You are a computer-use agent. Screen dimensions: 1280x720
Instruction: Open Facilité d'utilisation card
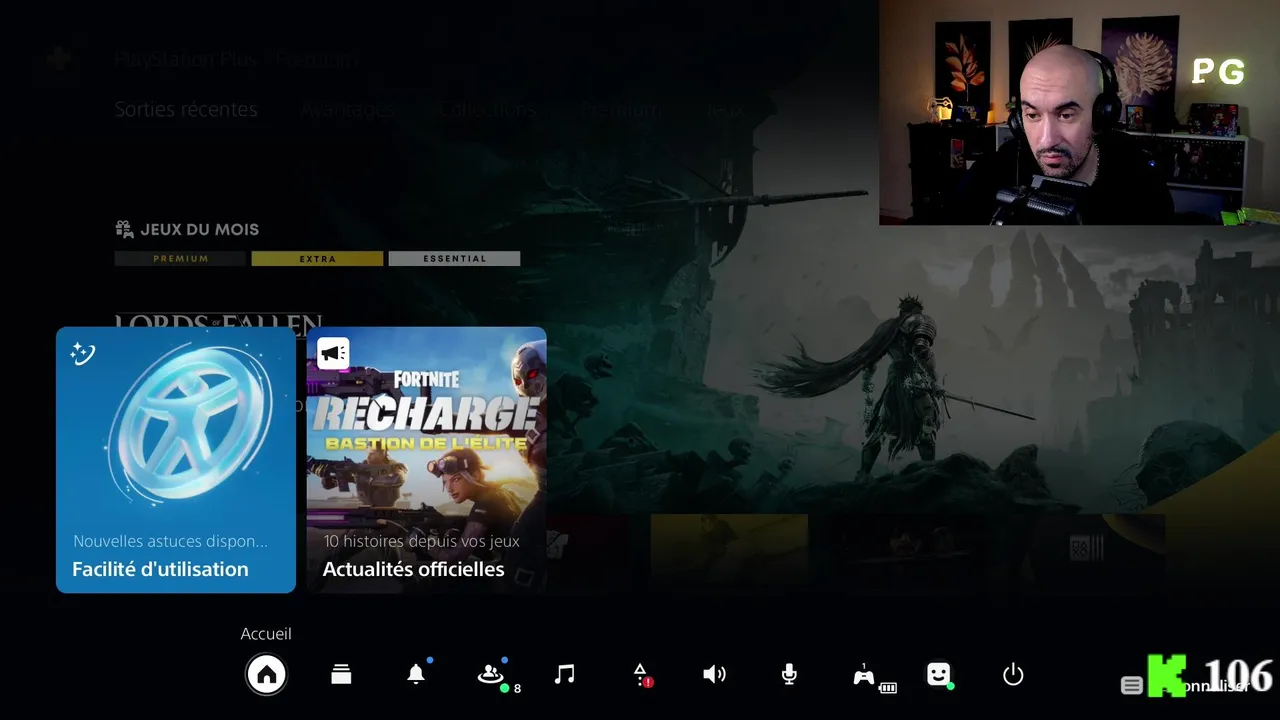coord(176,460)
